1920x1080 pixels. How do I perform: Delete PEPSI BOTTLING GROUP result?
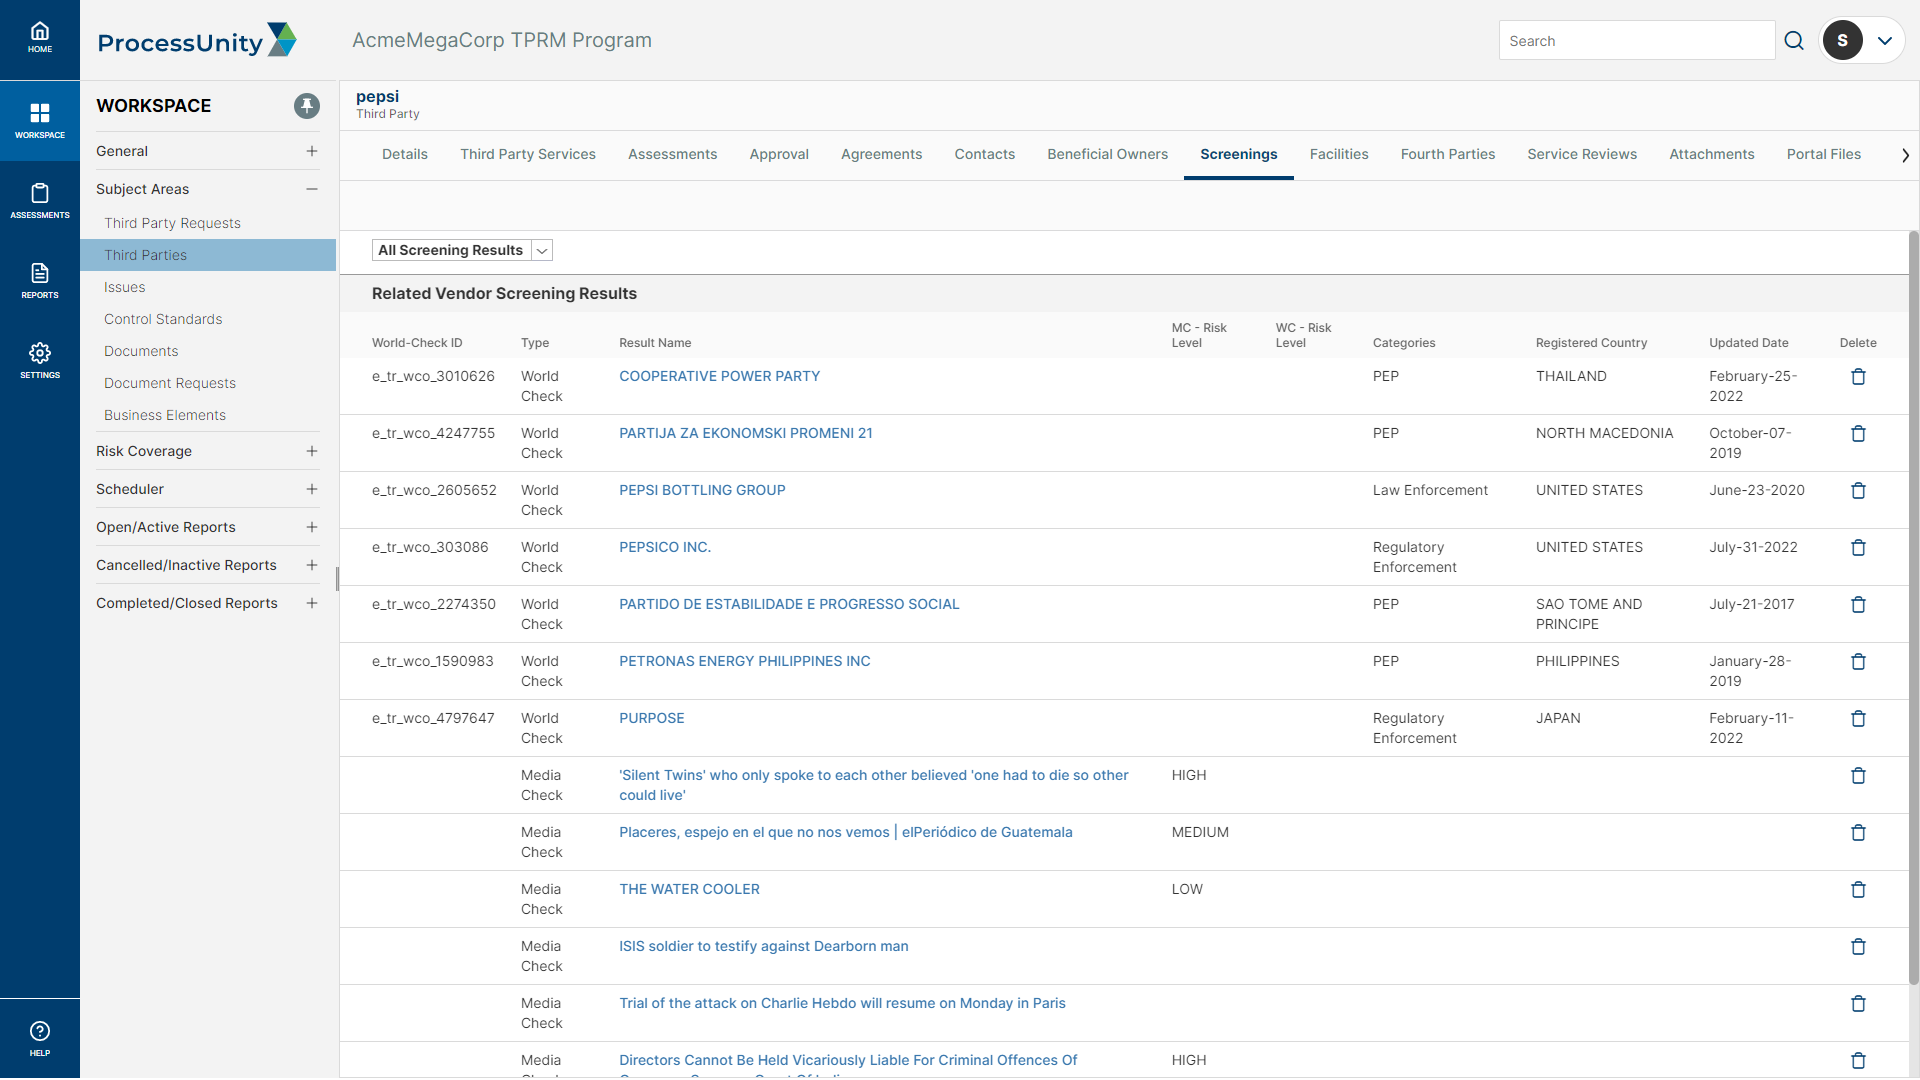(1858, 491)
